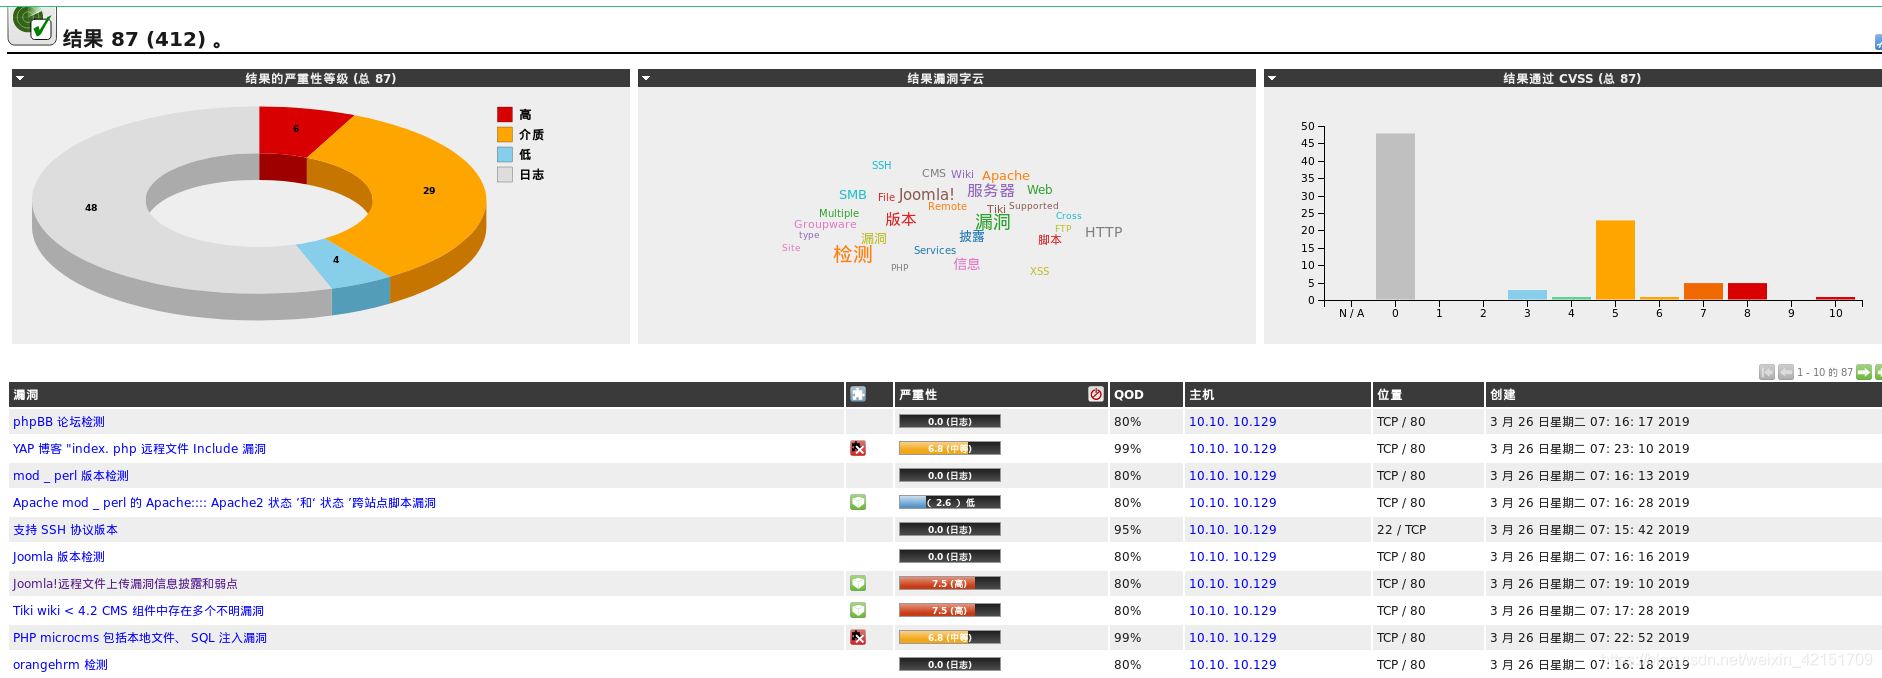Click the orange 介质 legend swatch
Image resolution: width=1882 pixels, height=678 pixels.
pos(505,135)
